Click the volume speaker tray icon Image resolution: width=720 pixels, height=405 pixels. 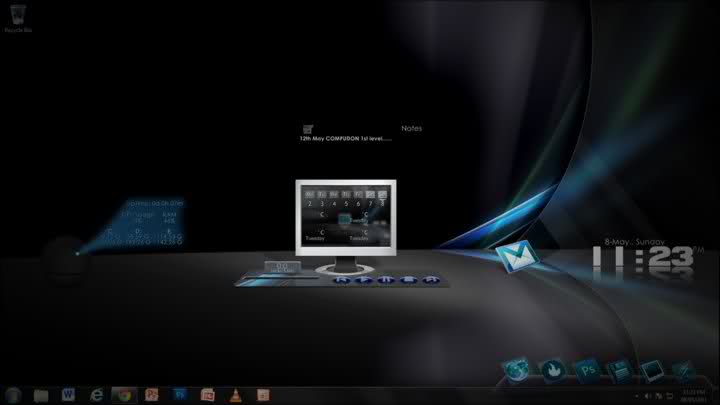tap(648, 396)
